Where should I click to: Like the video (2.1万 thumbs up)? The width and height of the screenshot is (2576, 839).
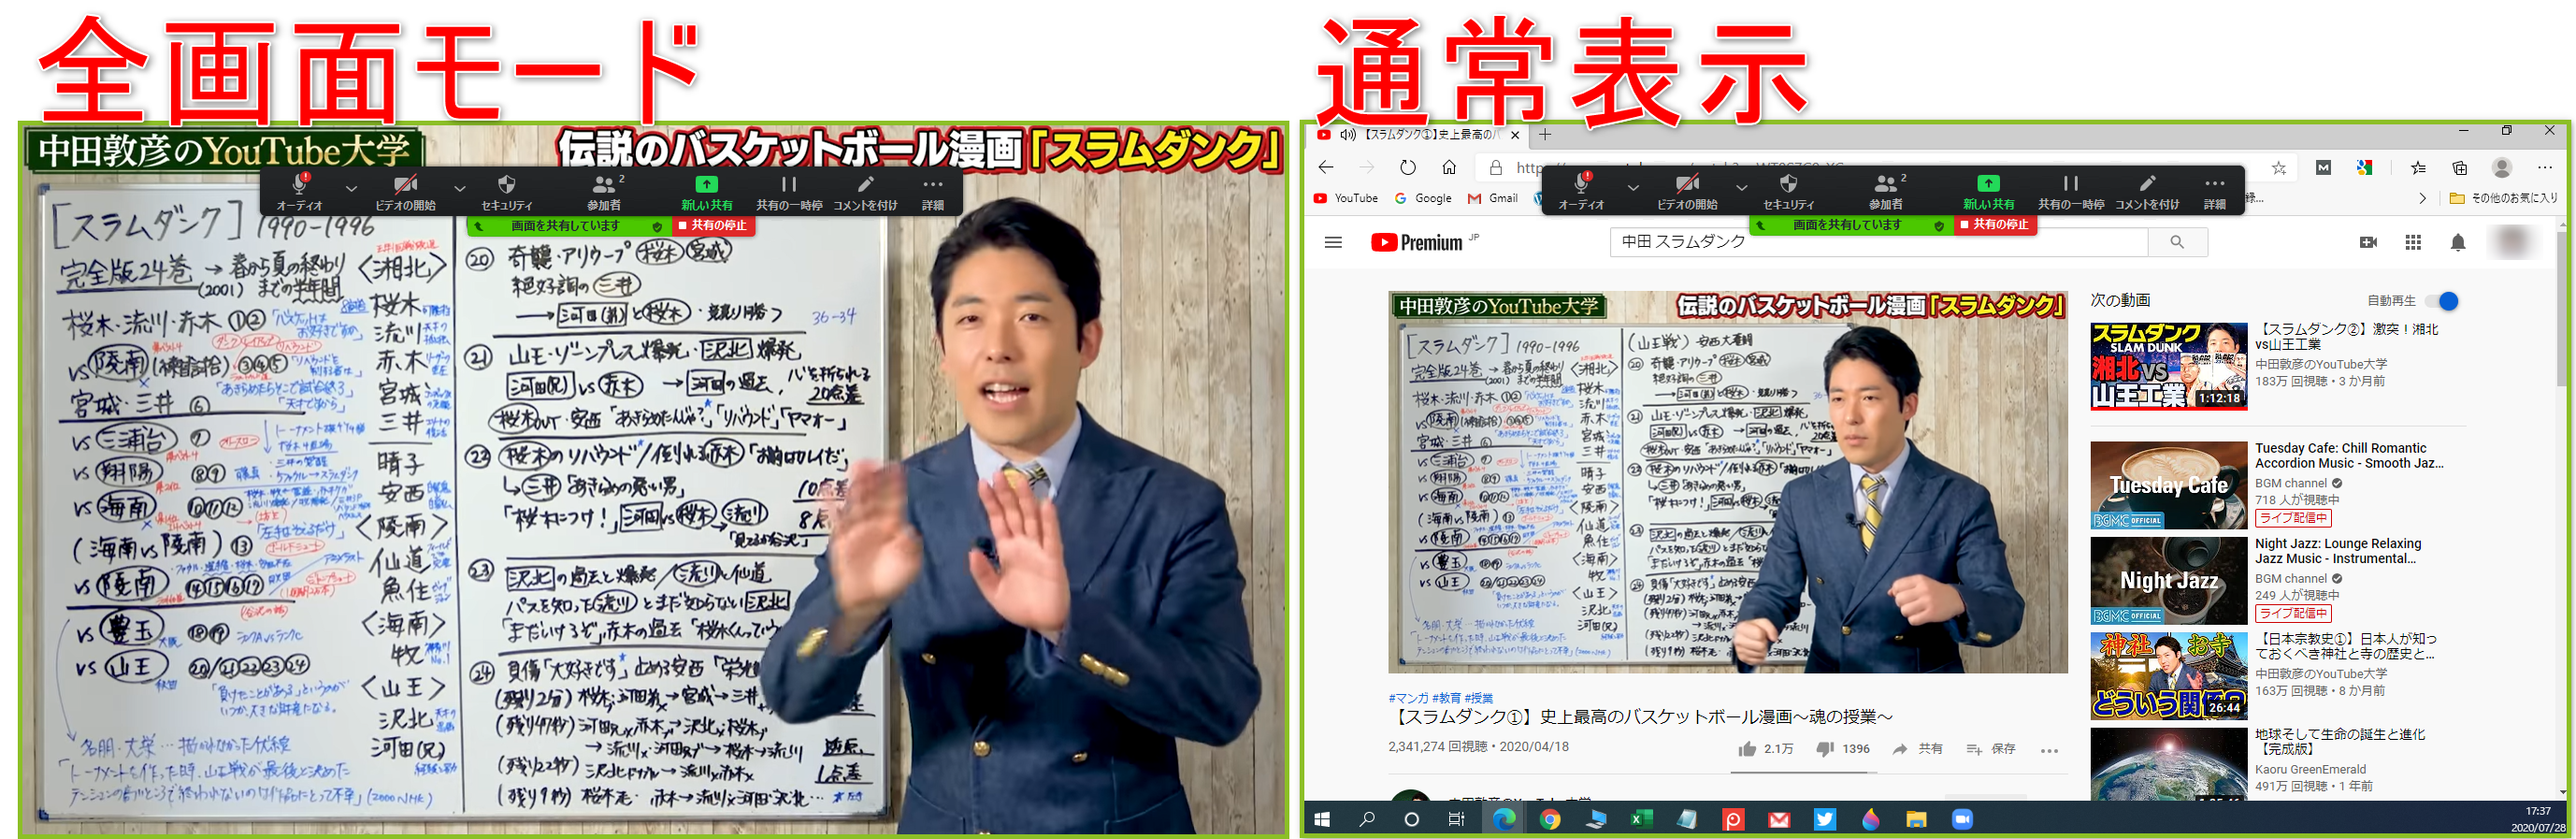pos(1765,749)
